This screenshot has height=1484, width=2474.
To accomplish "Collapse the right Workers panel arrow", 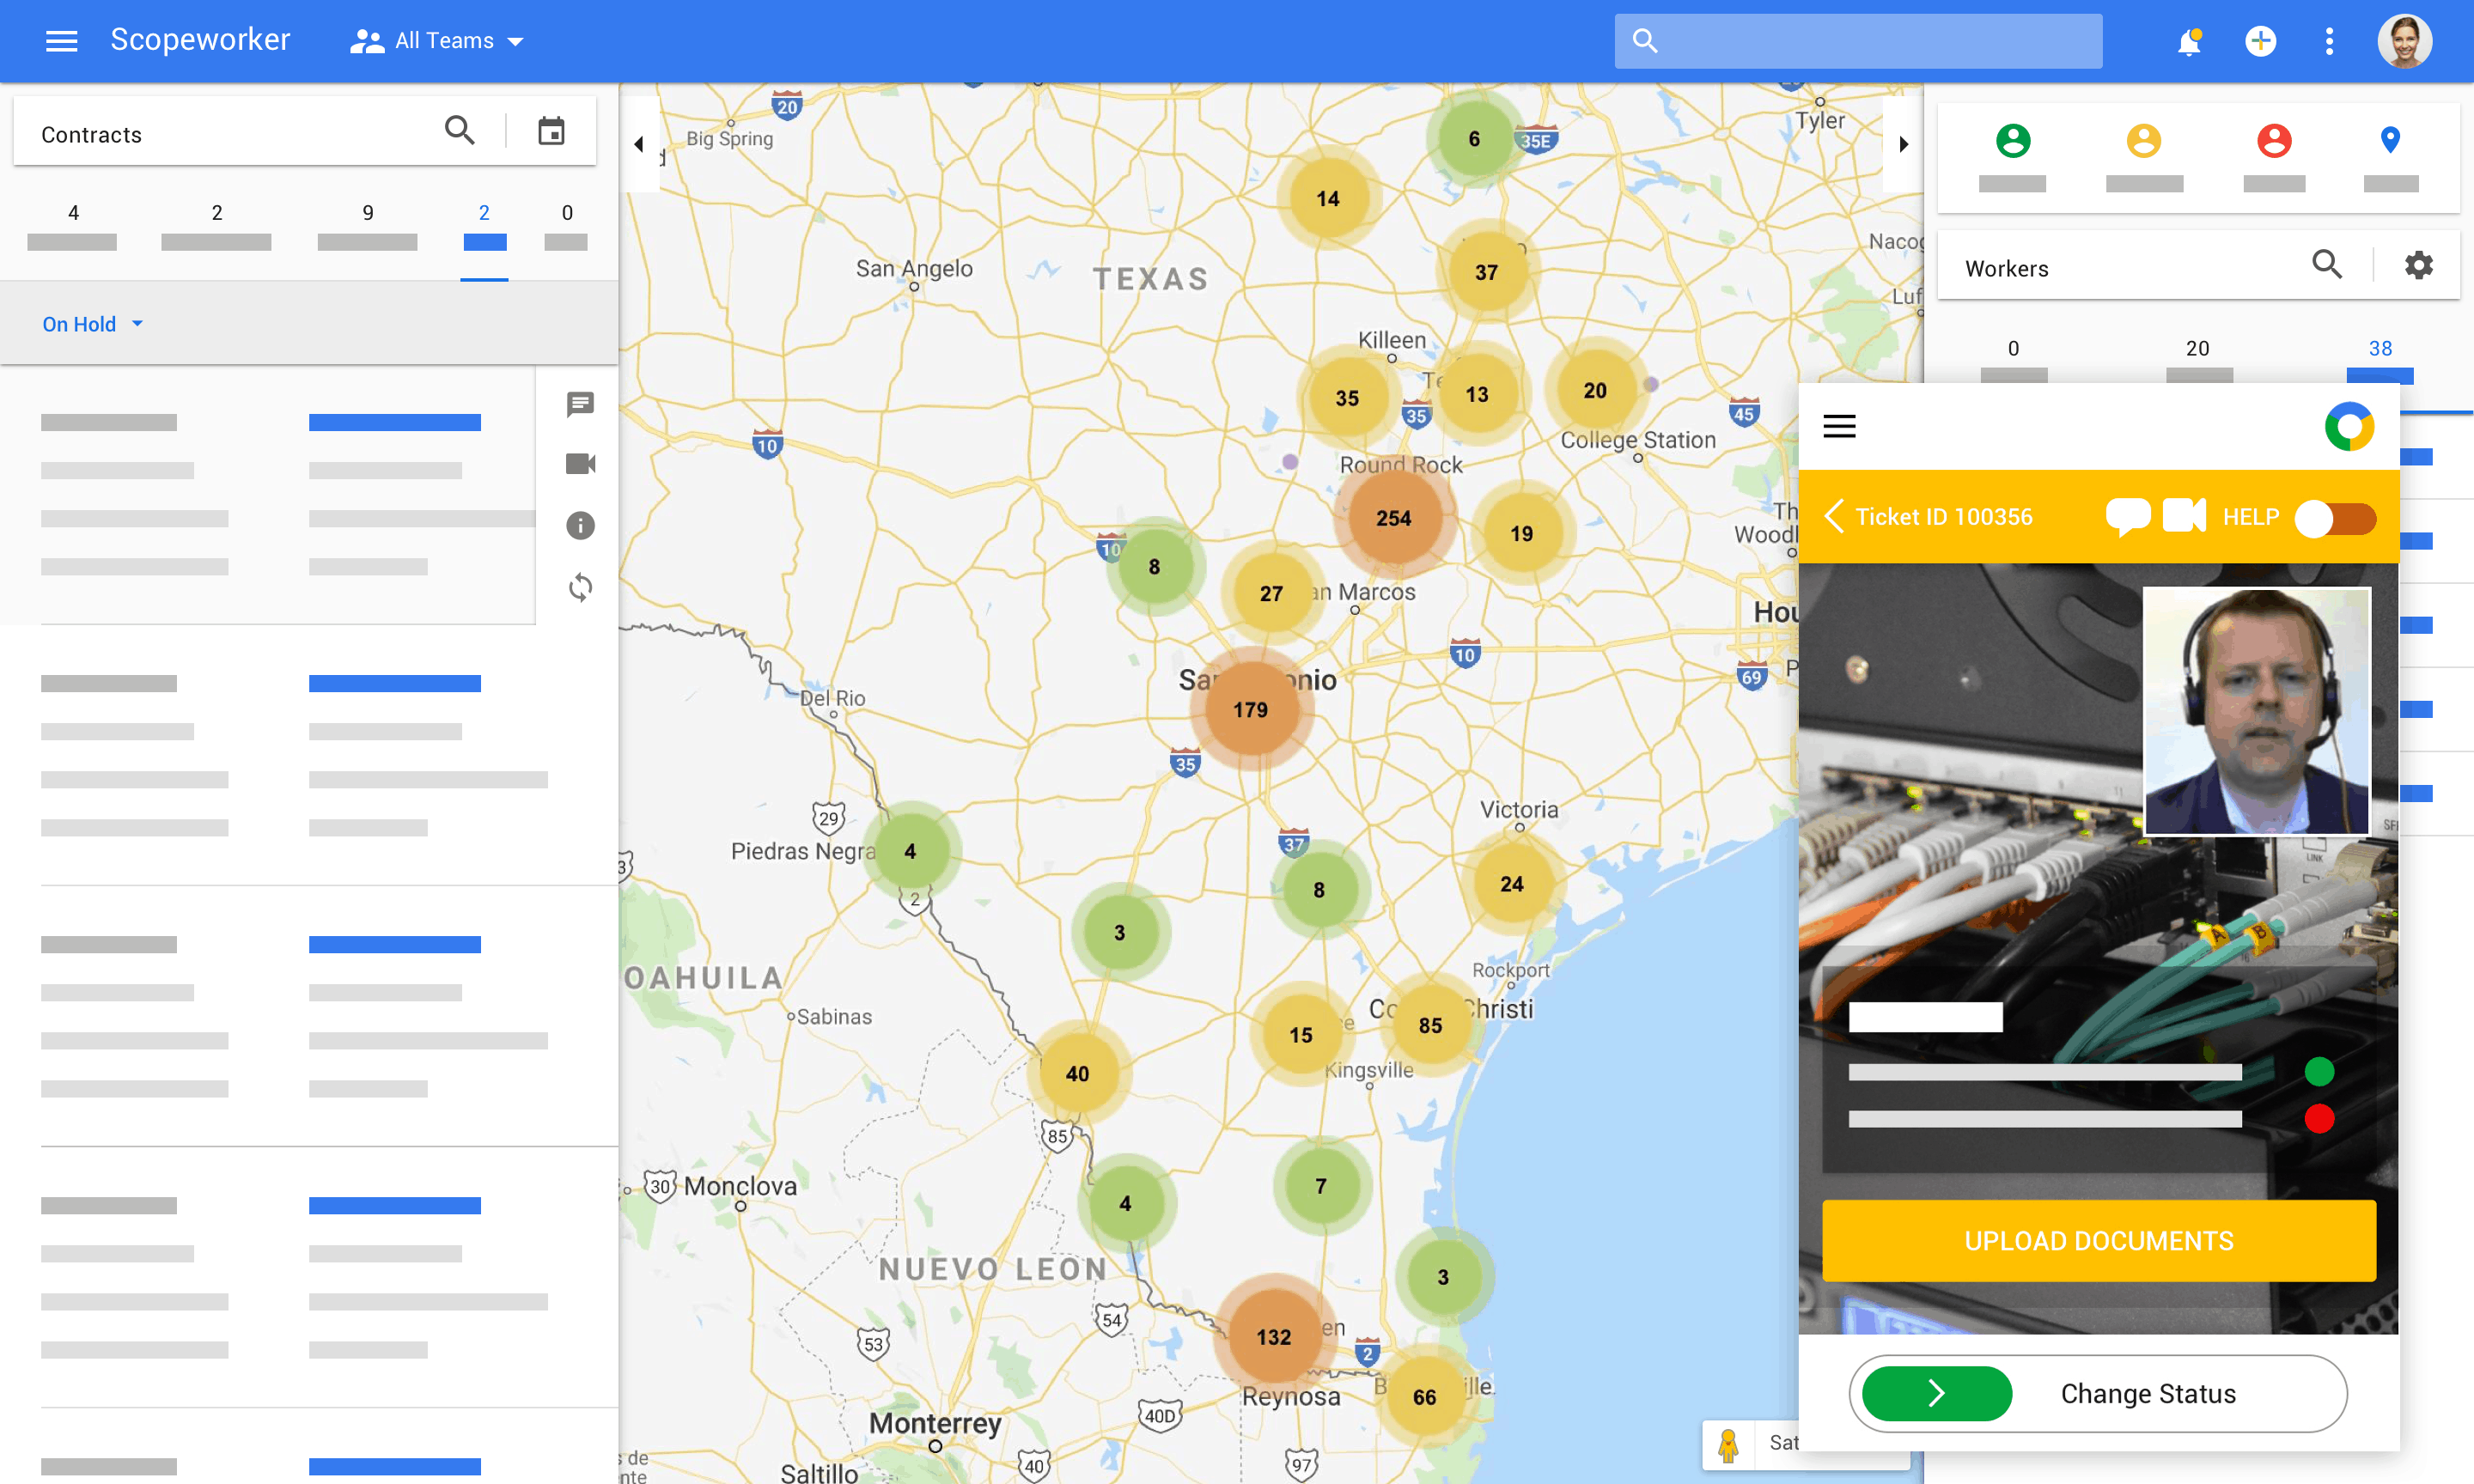I will click(1903, 144).
